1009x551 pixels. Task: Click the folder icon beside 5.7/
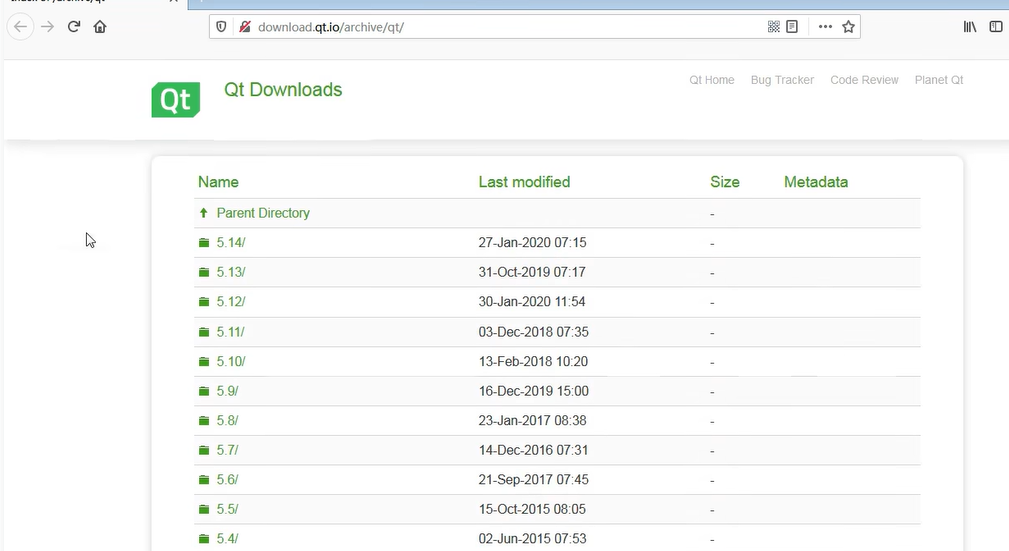point(204,450)
